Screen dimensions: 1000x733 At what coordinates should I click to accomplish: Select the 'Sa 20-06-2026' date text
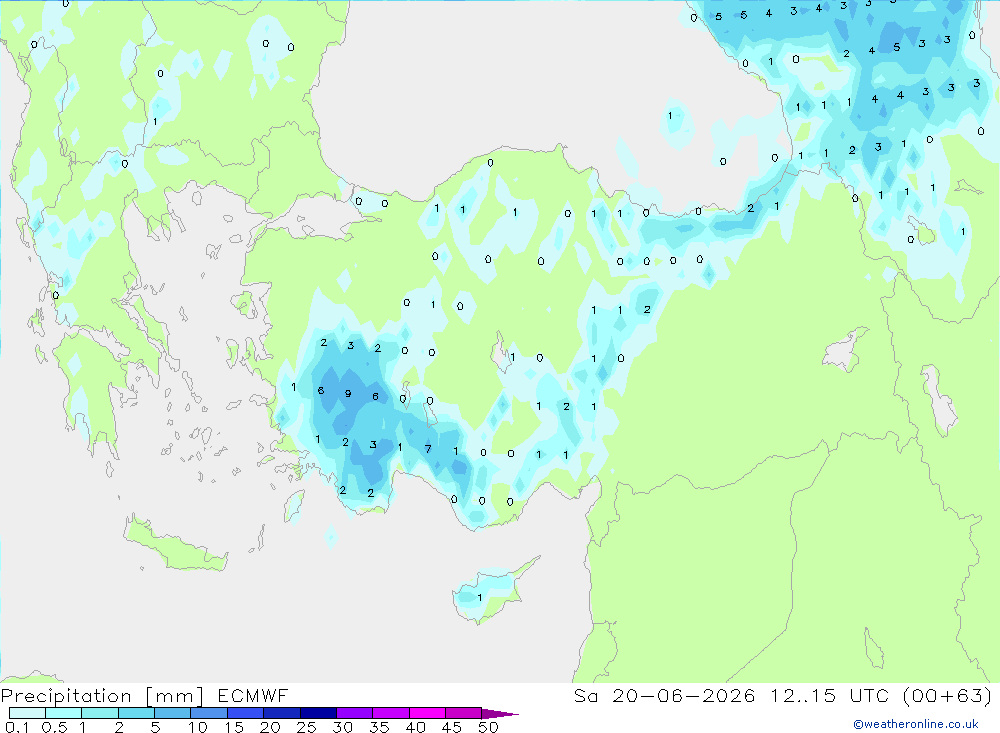coord(664,695)
